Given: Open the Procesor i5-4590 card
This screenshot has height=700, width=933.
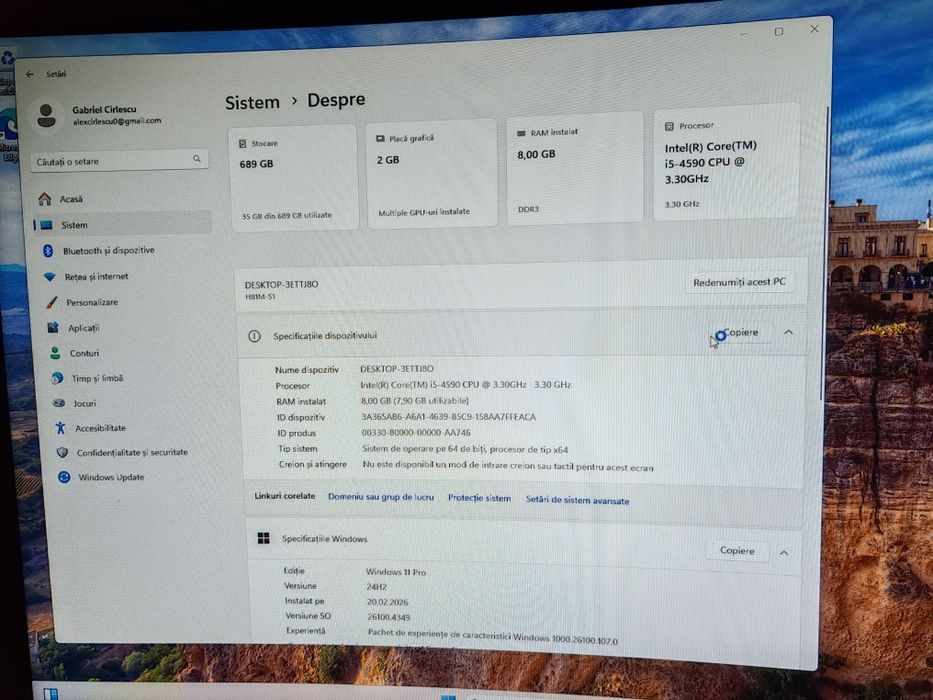Looking at the screenshot, I should point(726,163).
